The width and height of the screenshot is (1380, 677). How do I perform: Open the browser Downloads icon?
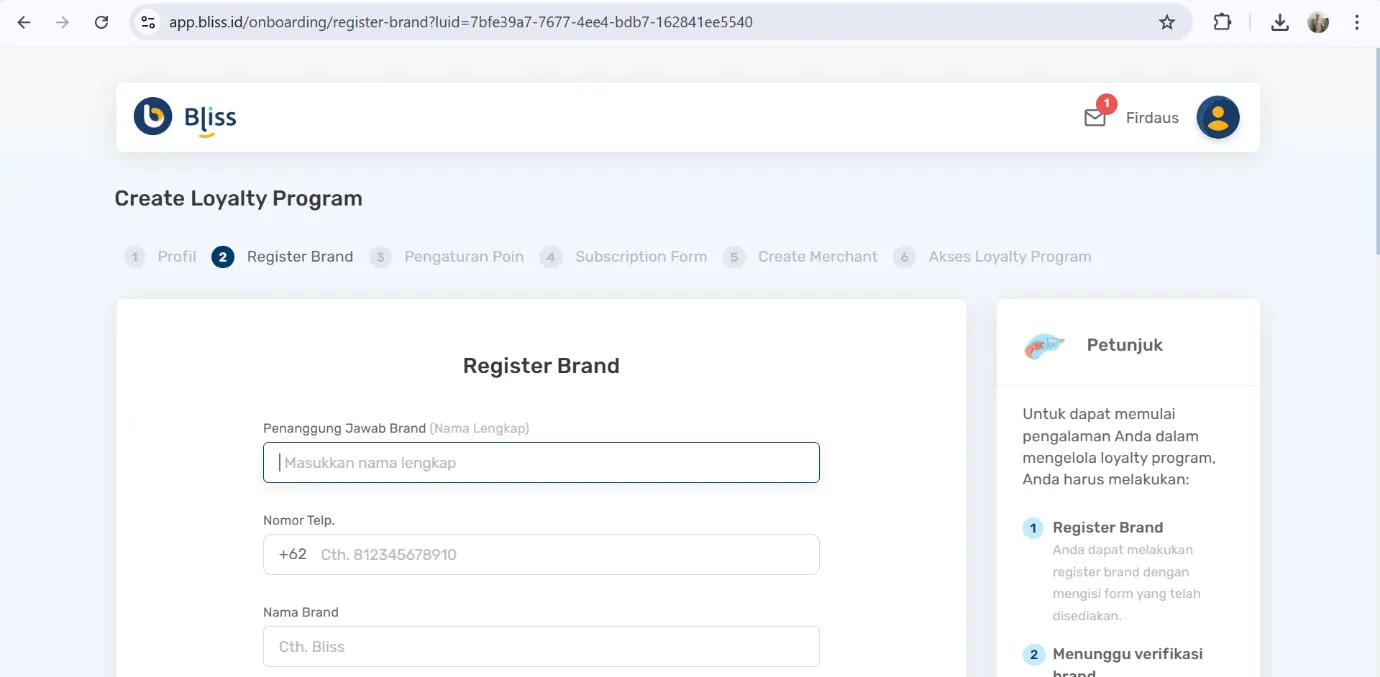(1280, 21)
